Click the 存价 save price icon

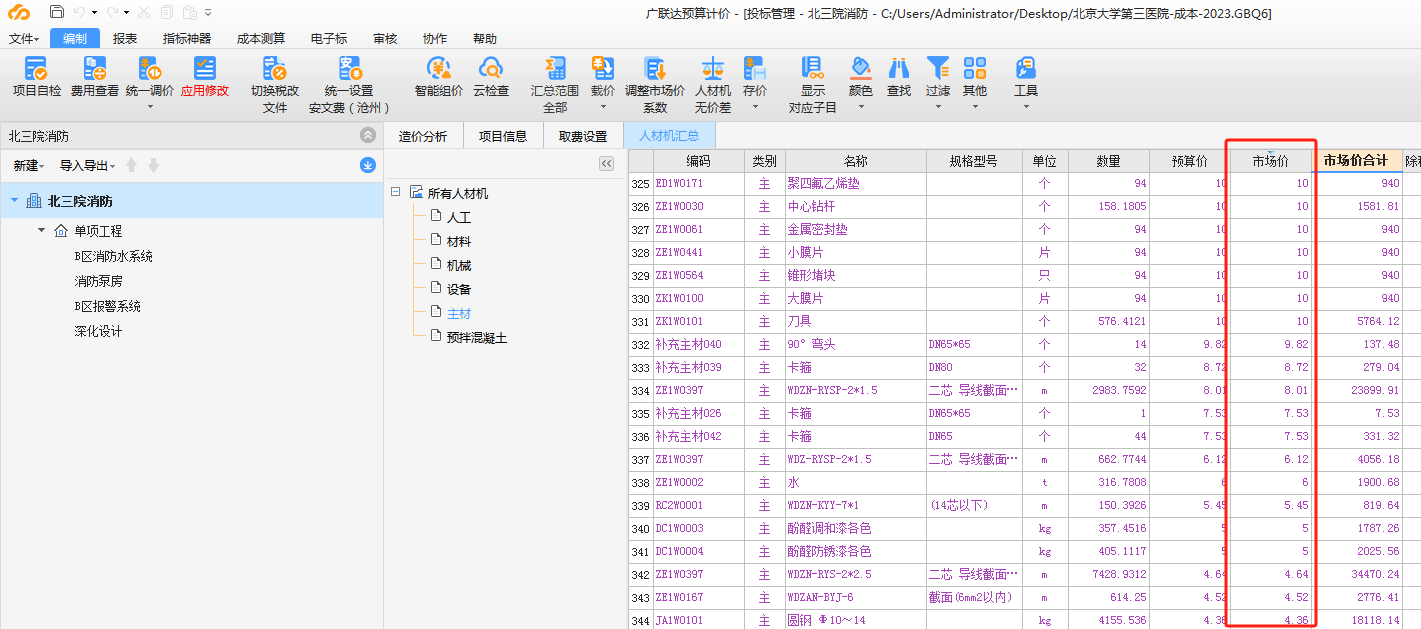click(755, 68)
